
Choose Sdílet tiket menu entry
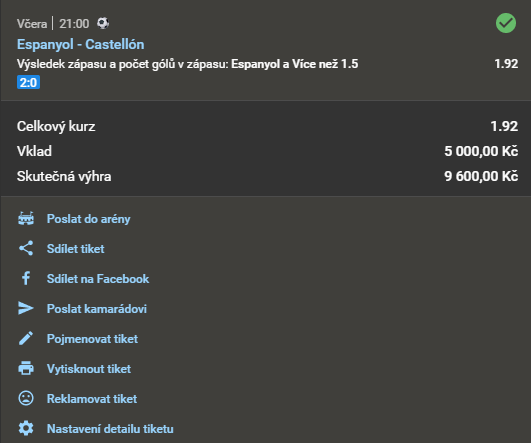click(76, 249)
